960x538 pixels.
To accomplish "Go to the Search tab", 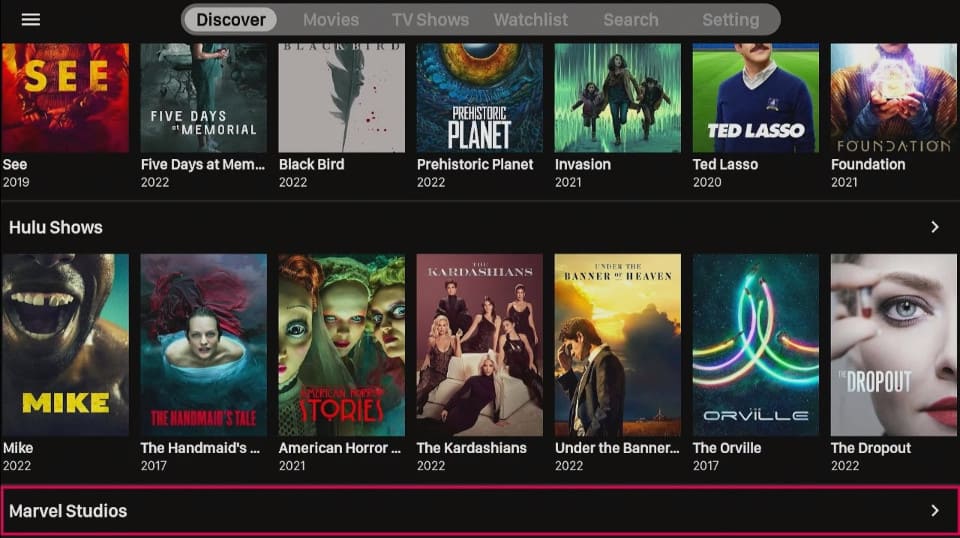I will point(631,20).
